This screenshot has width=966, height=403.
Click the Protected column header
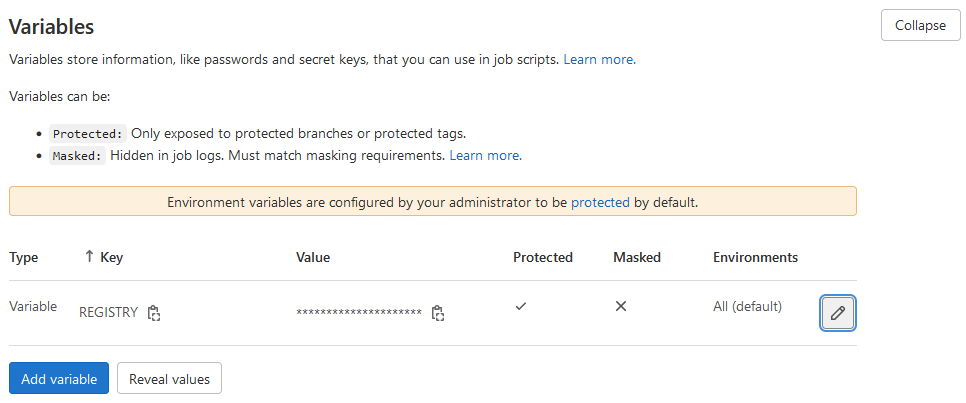pyautogui.click(x=542, y=257)
